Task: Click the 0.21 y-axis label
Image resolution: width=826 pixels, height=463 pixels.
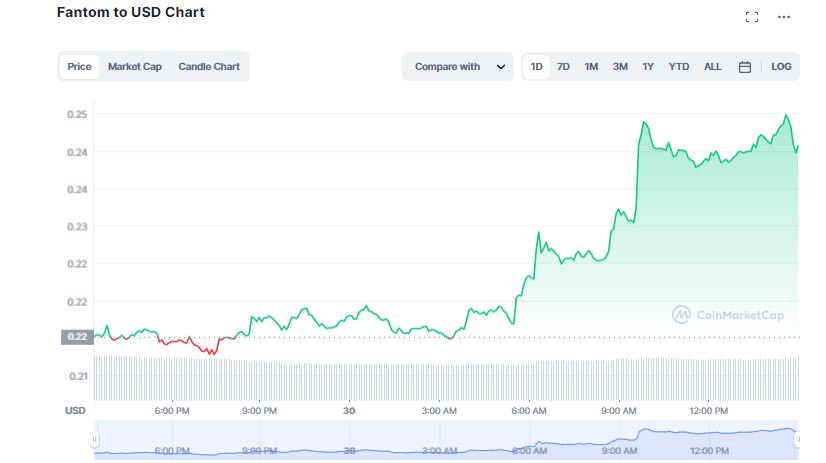Action: 78,376
